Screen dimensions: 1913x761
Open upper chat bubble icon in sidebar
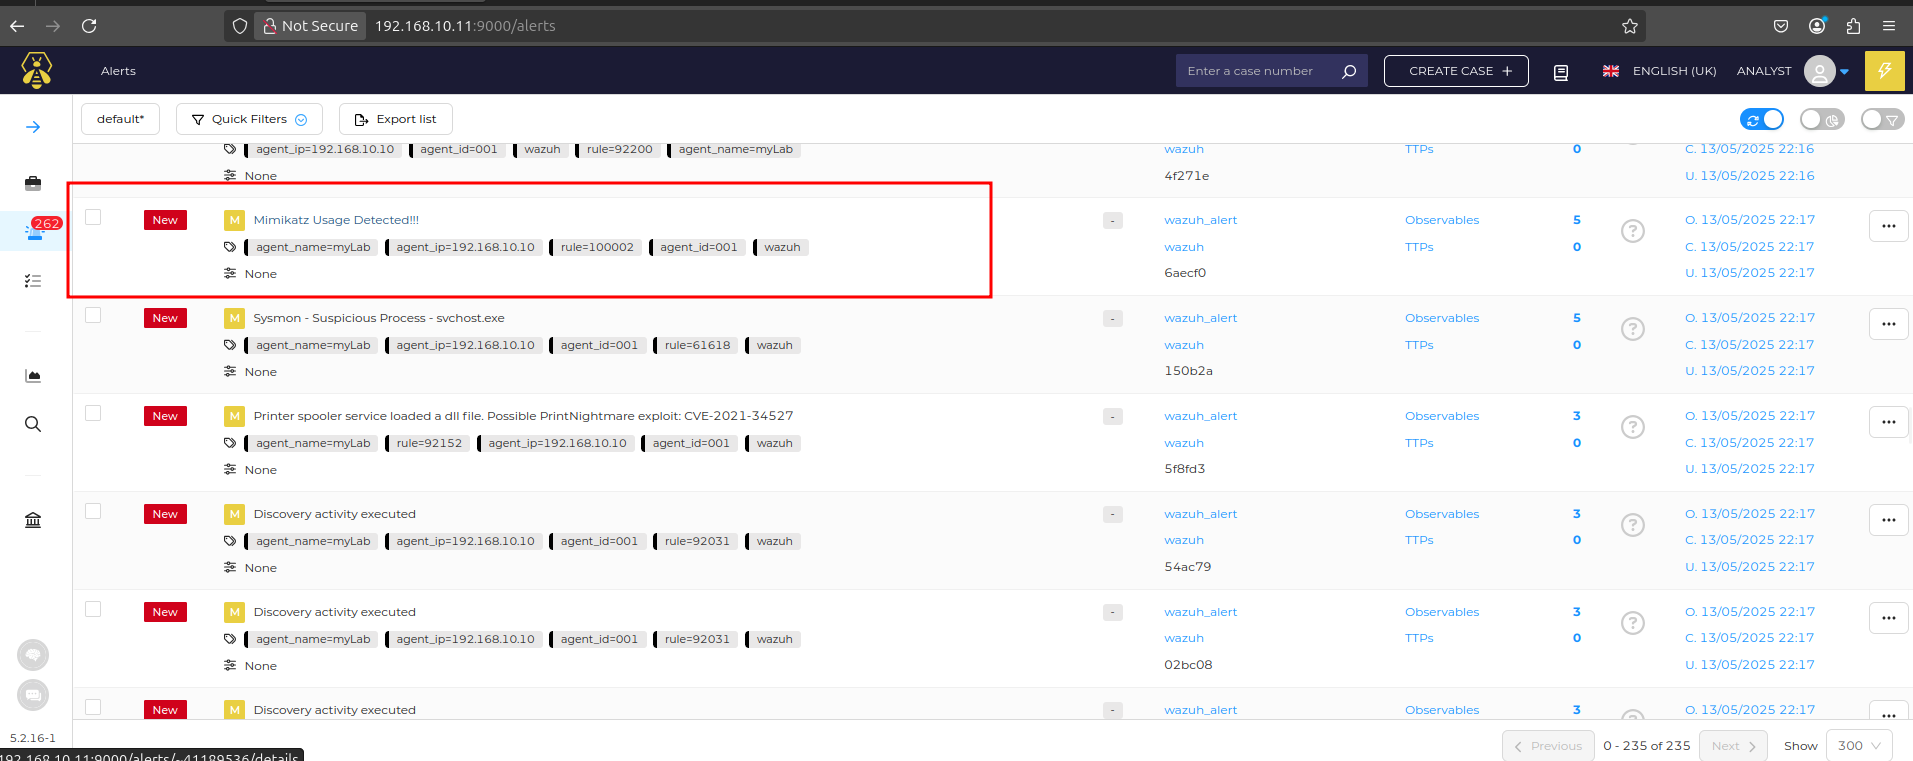pos(33,655)
